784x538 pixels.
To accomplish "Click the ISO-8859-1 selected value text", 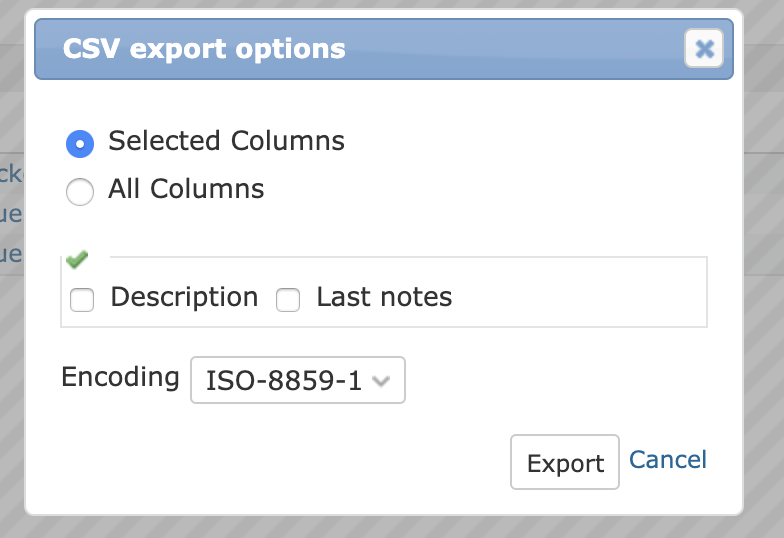I will tap(284, 381).
